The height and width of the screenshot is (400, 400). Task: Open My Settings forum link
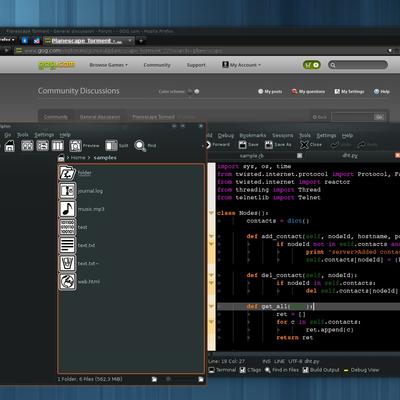point(349,91)
